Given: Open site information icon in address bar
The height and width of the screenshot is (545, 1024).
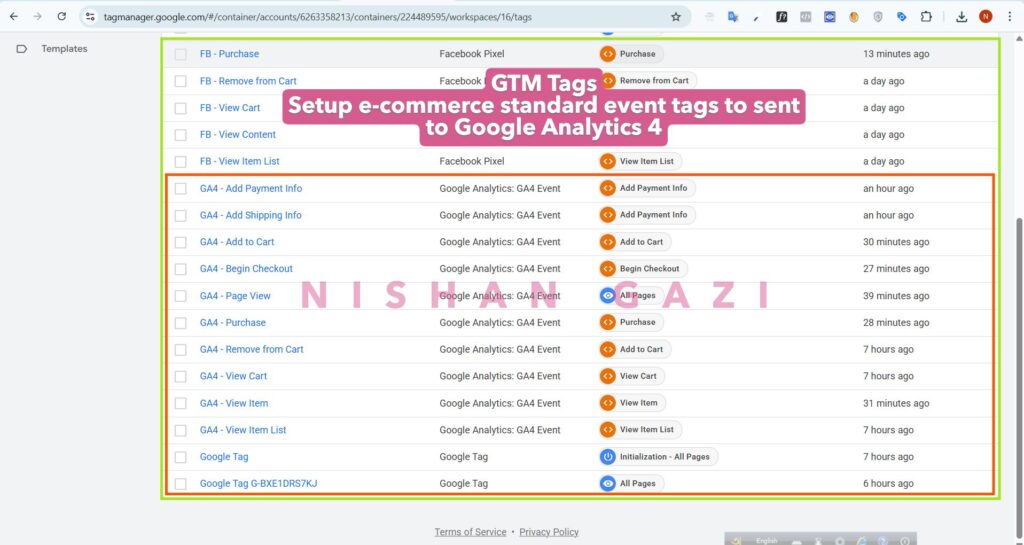Looking at the screenshot, I should point(91,17).
